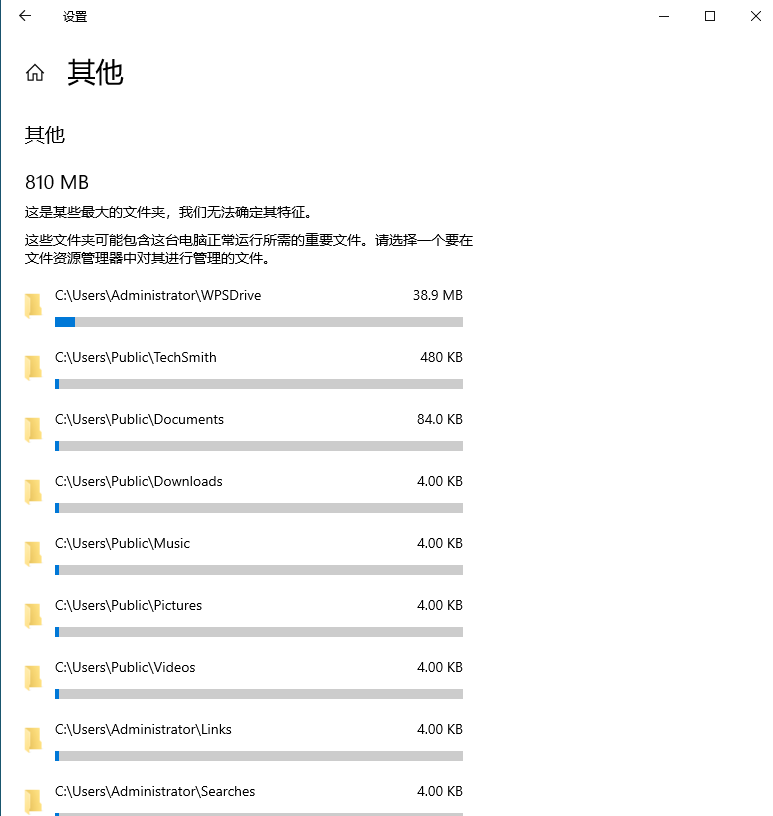Select C:\Users\Public\Music path
Screen dimensions: 773x816
[x=122, y=543]
